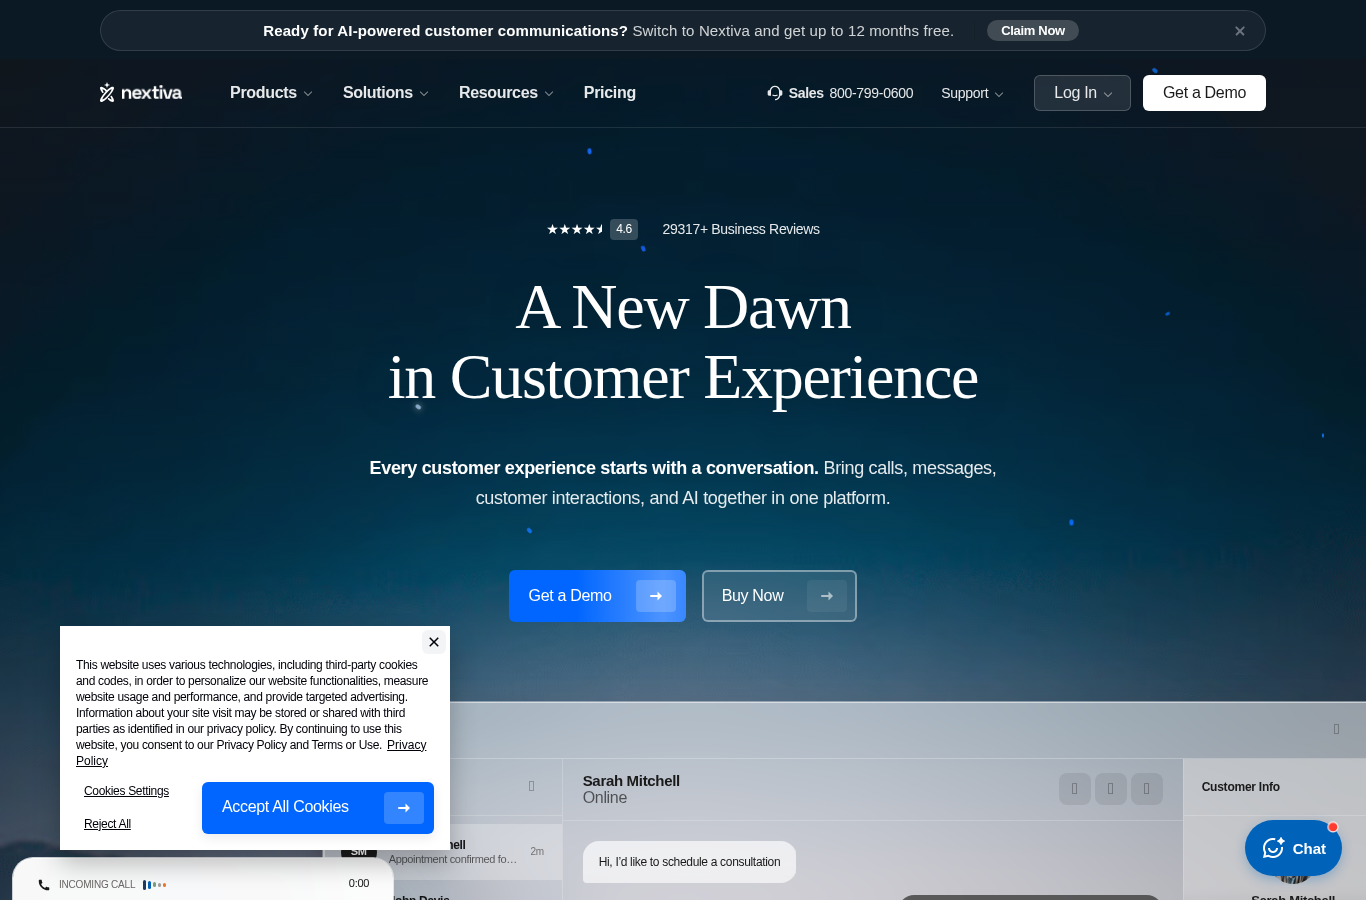Open the Pricing page
This screenshot has height=900, width=1366.
pos(610,93)
